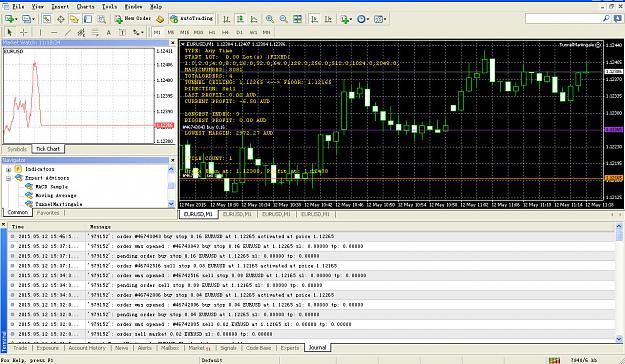Switch chart to candlesticks icon
625x364 pixels.
pos(240,19)
